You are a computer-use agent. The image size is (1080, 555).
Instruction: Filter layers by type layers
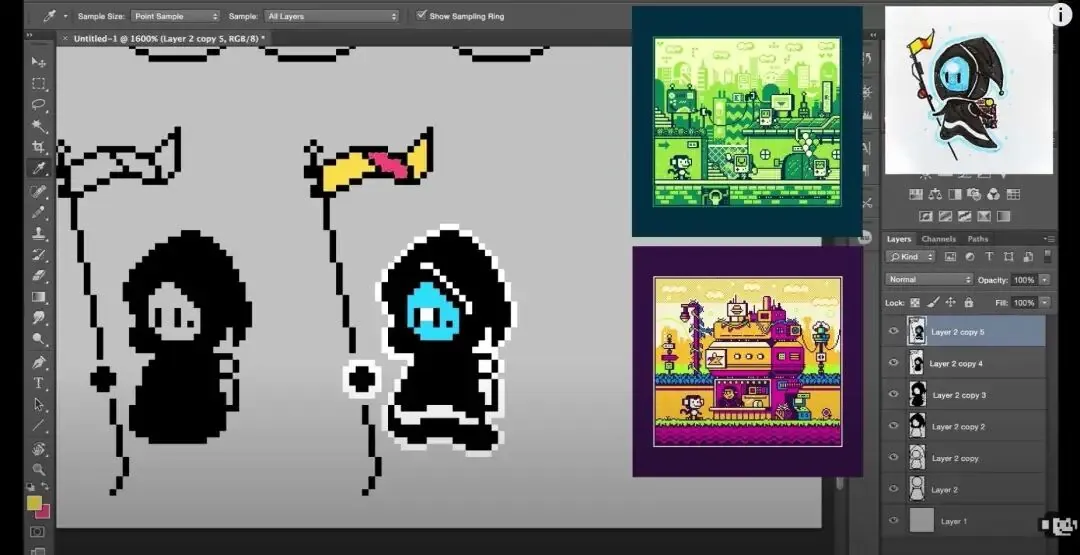(x=989, y=257)
